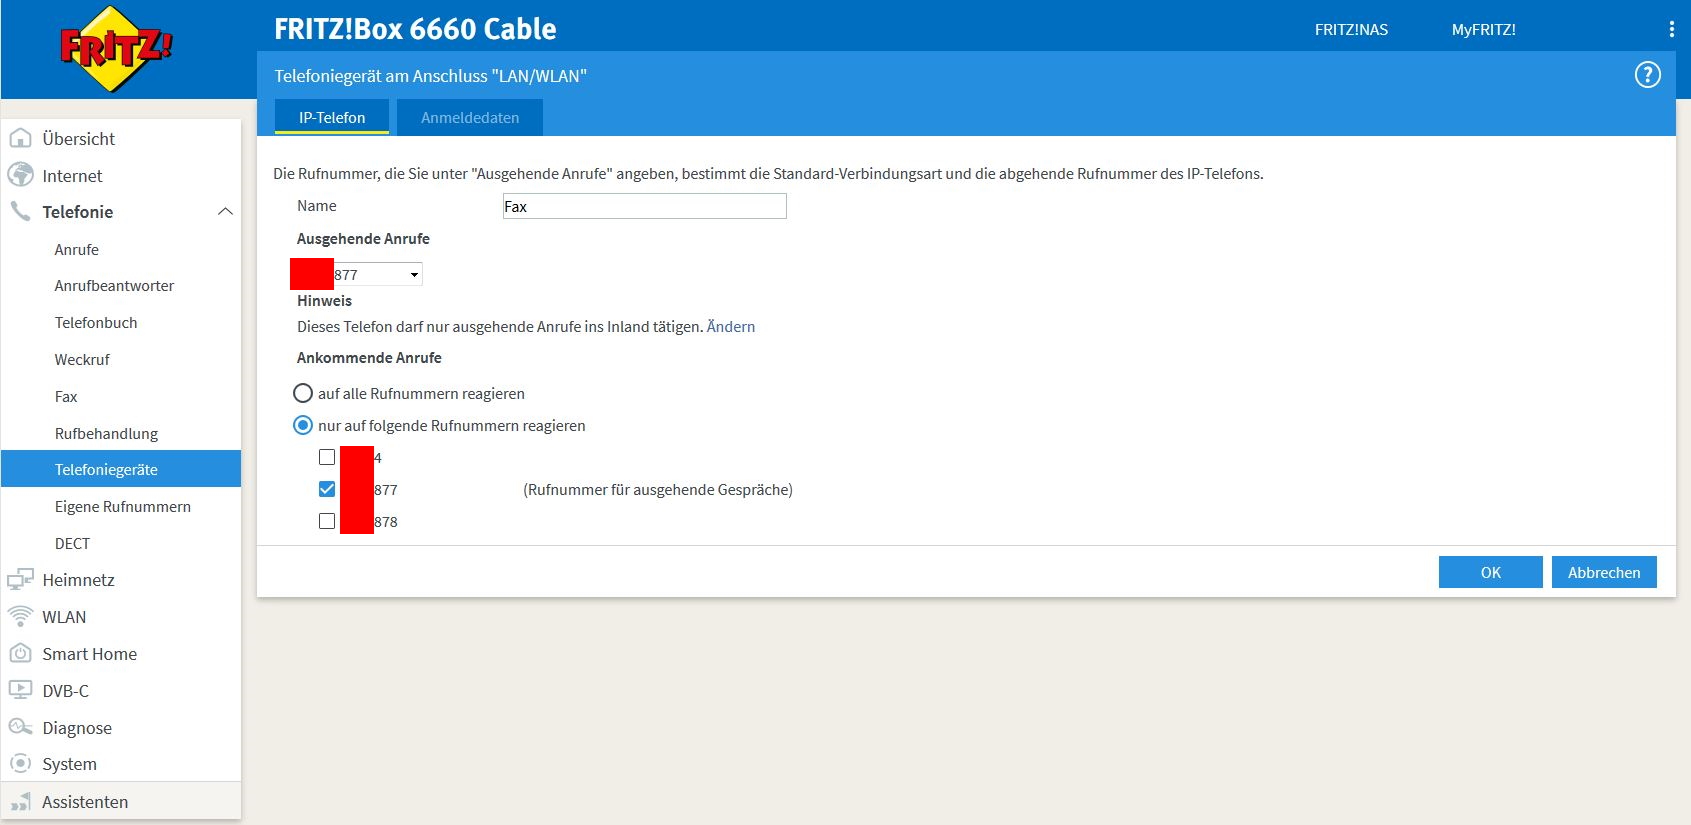Click the 'Ankommende Anrufe' heading

point(369,357)
